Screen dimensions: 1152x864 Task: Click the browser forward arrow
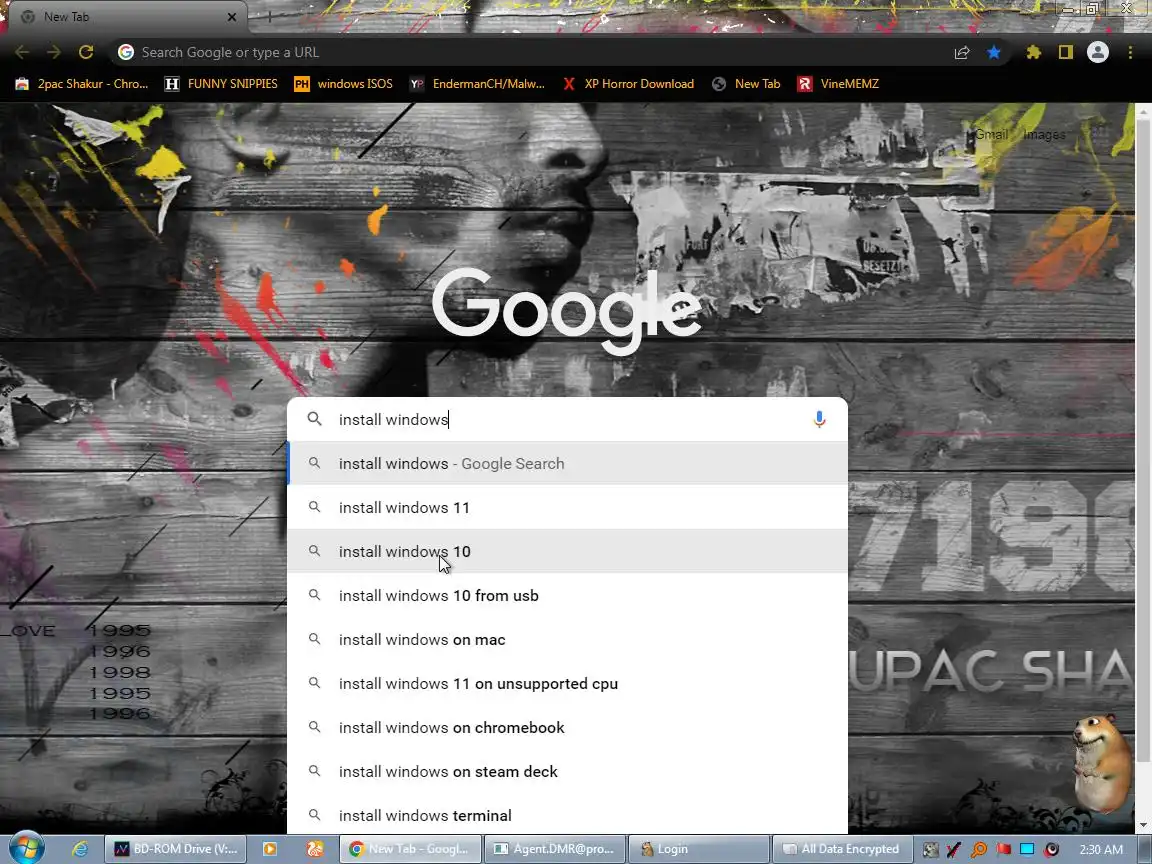(x=54, y=52)
